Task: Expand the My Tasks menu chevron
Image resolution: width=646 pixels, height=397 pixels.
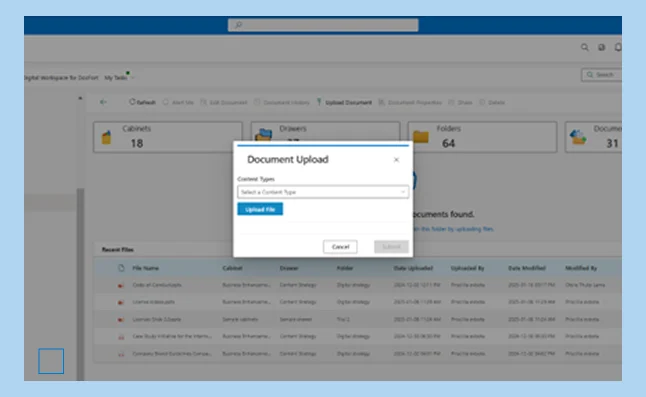Action: point(133,78)
